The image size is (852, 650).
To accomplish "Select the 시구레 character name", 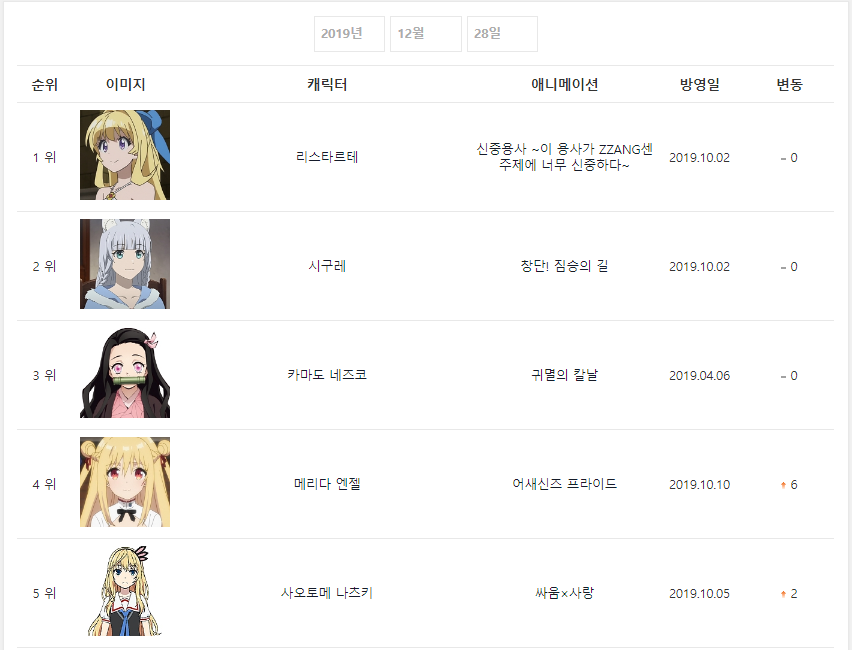I will (327, 266).
